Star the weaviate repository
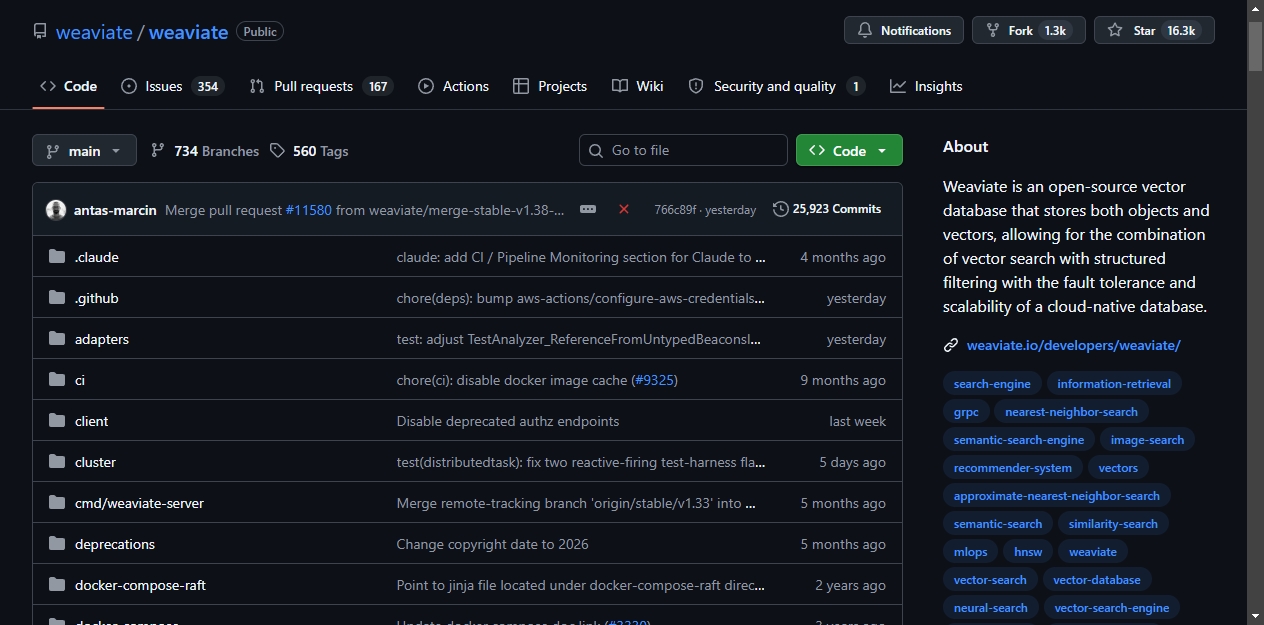Image resolution: width=1264 pixels, height=625 pixels. click(x=1154, y=30)
